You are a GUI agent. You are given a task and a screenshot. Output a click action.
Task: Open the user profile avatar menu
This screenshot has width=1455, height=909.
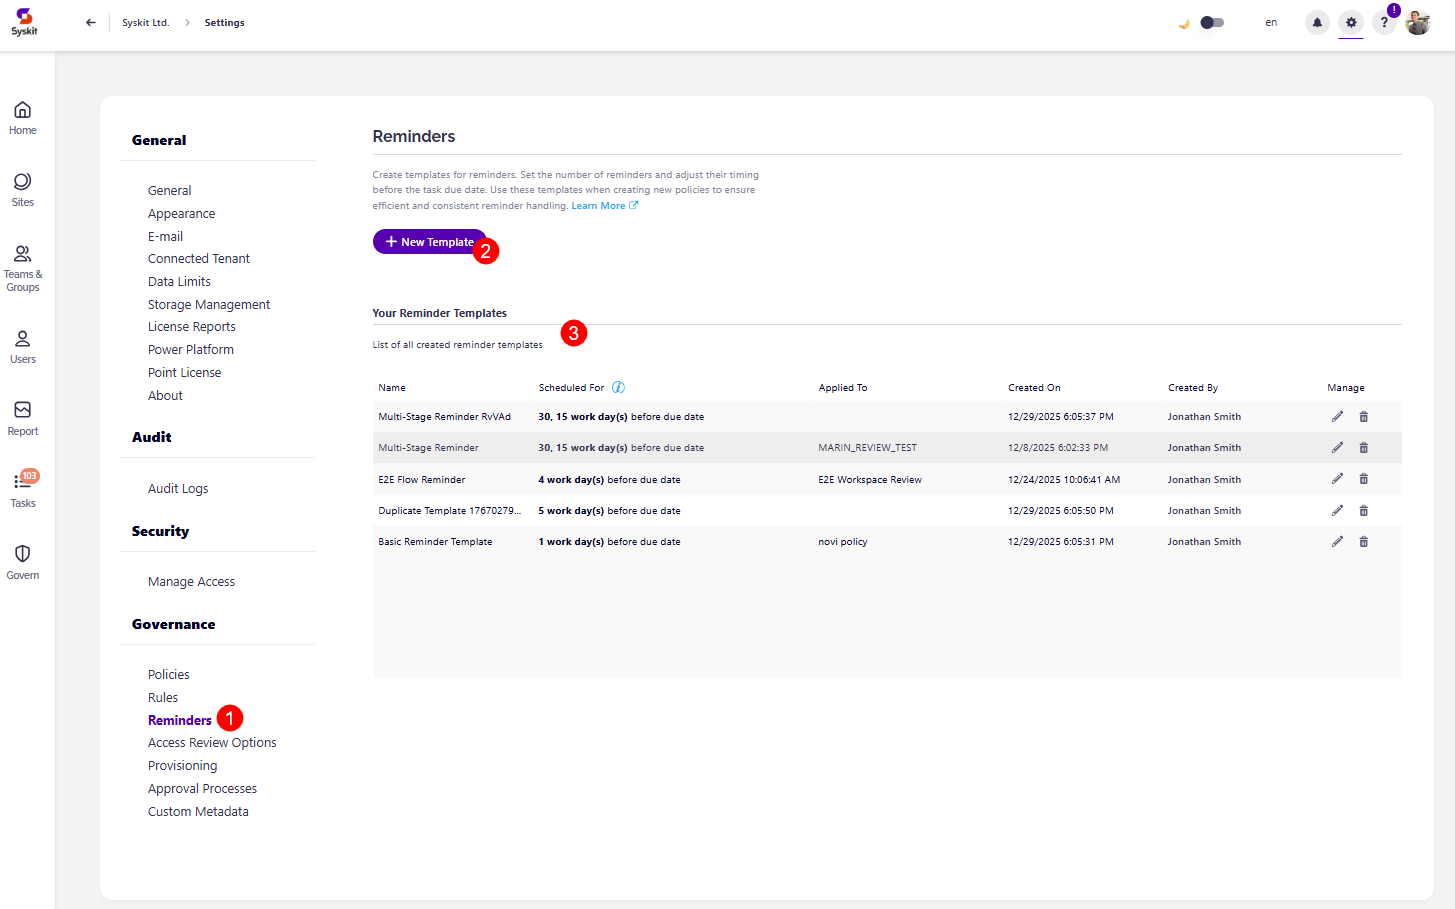(1417, 23)
